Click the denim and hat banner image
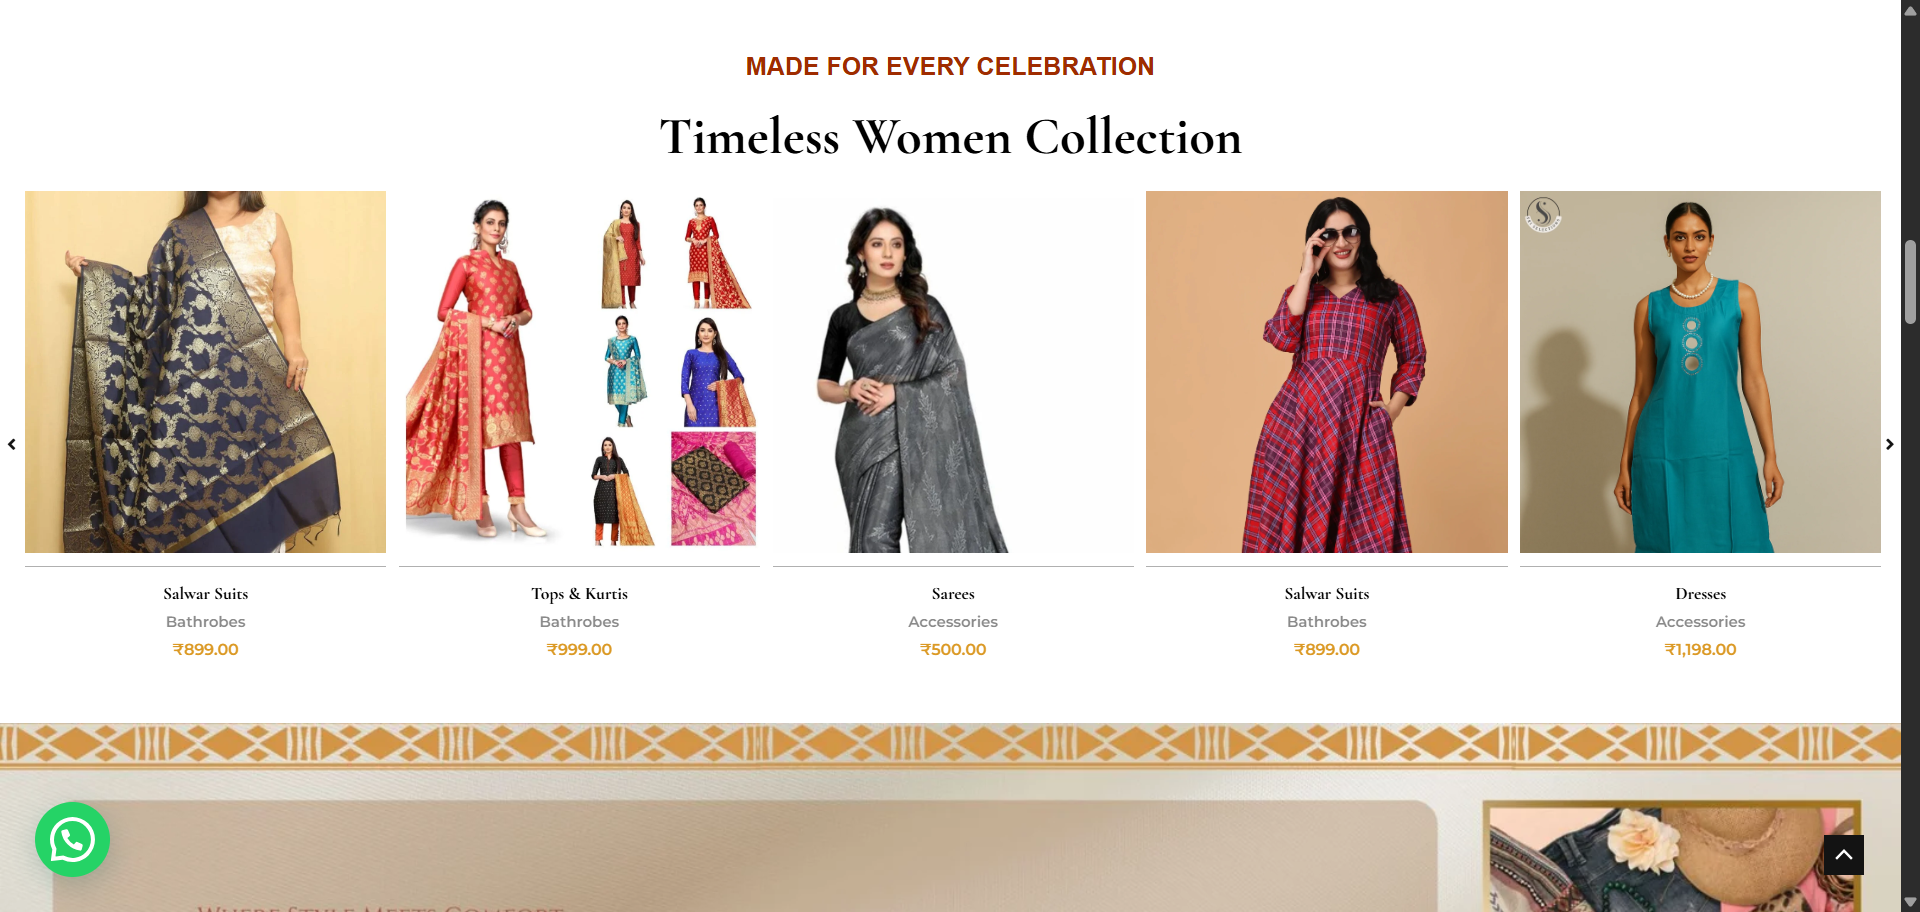This screenshot has height=912, width=1920. click(1671, 857)
